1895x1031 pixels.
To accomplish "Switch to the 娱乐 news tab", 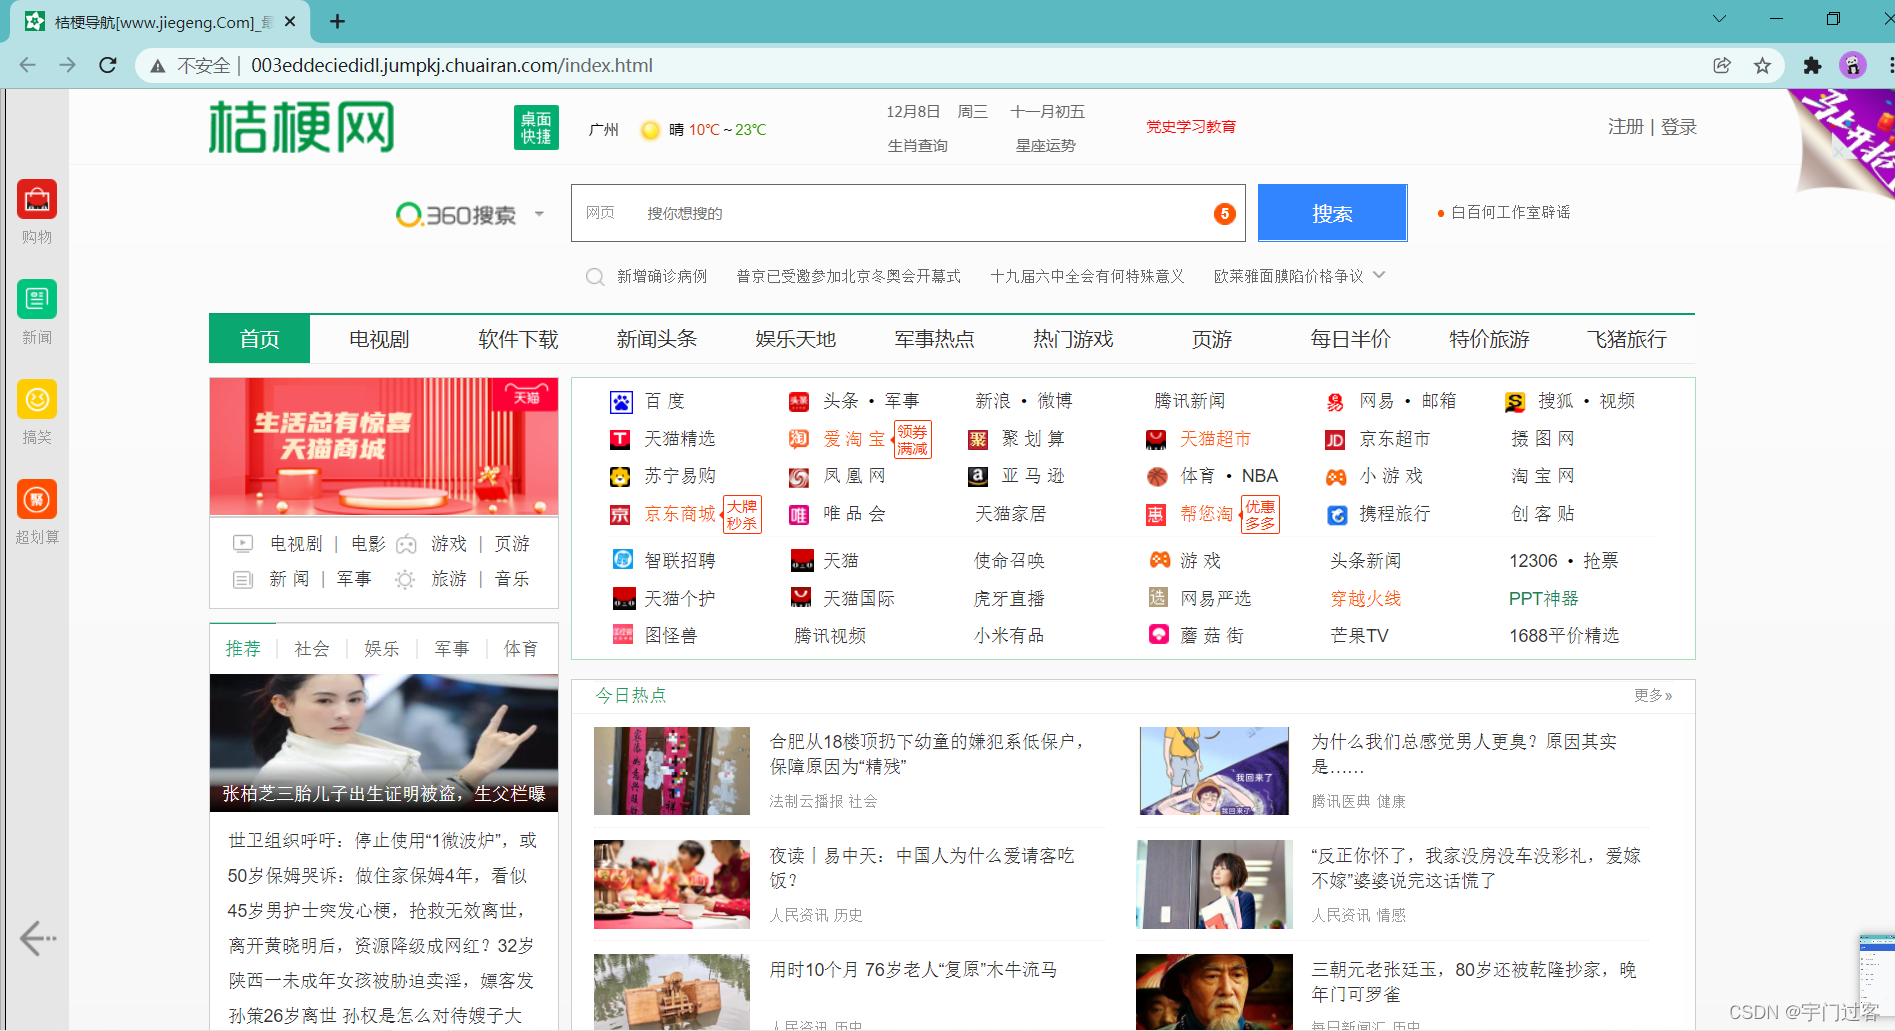I will tap(382, 649).
